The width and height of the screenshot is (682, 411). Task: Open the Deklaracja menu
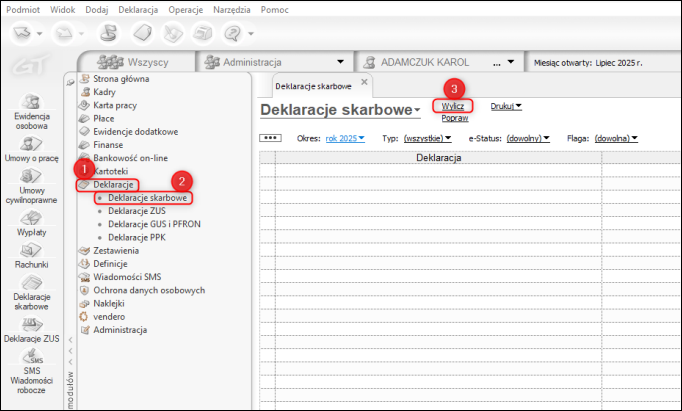coord(138,10)
